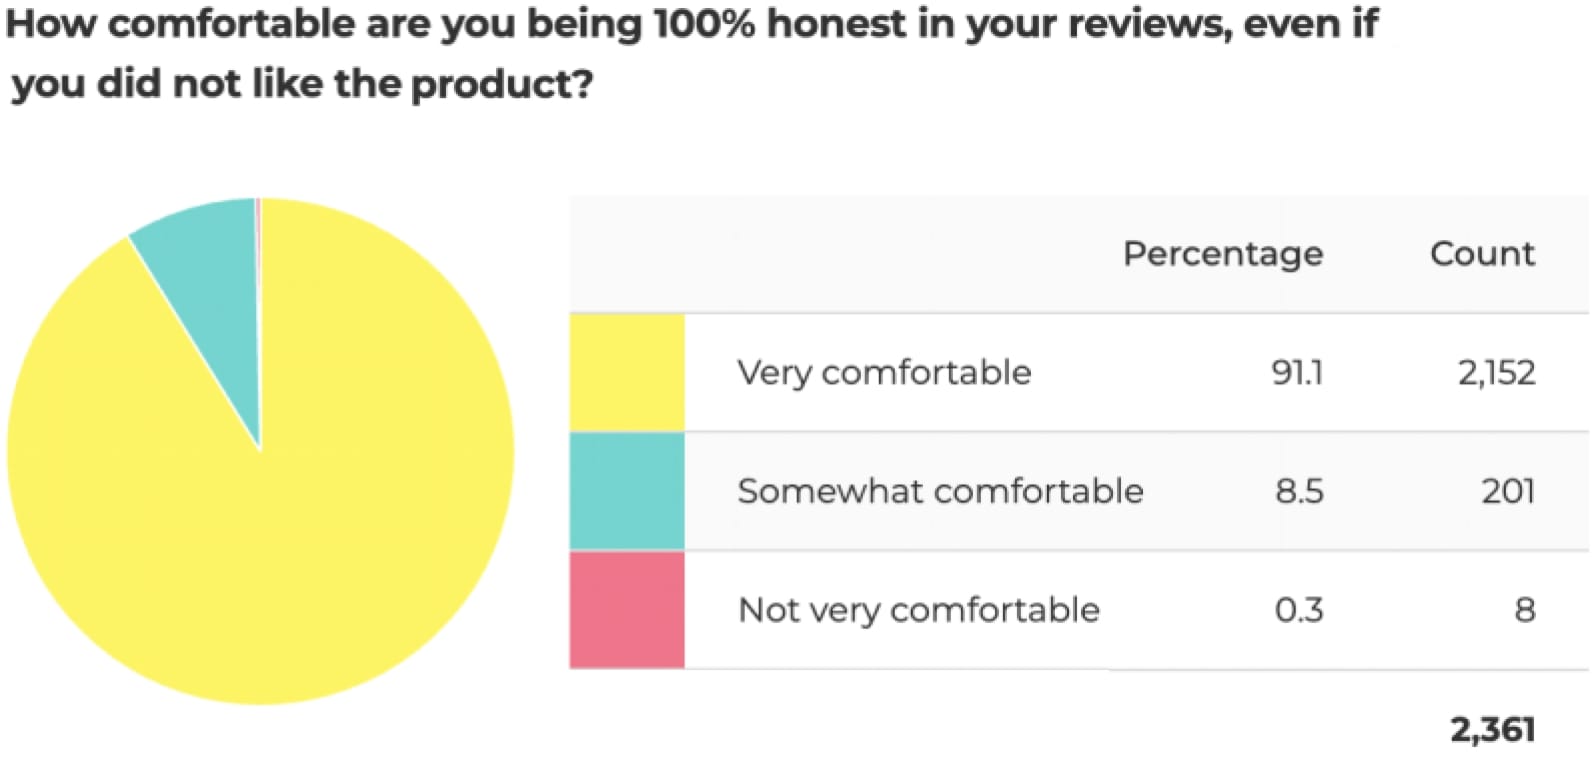Click the 91.1 percentage value
This screenshot has width=1592, height=759.
(x=1297, y=373)
